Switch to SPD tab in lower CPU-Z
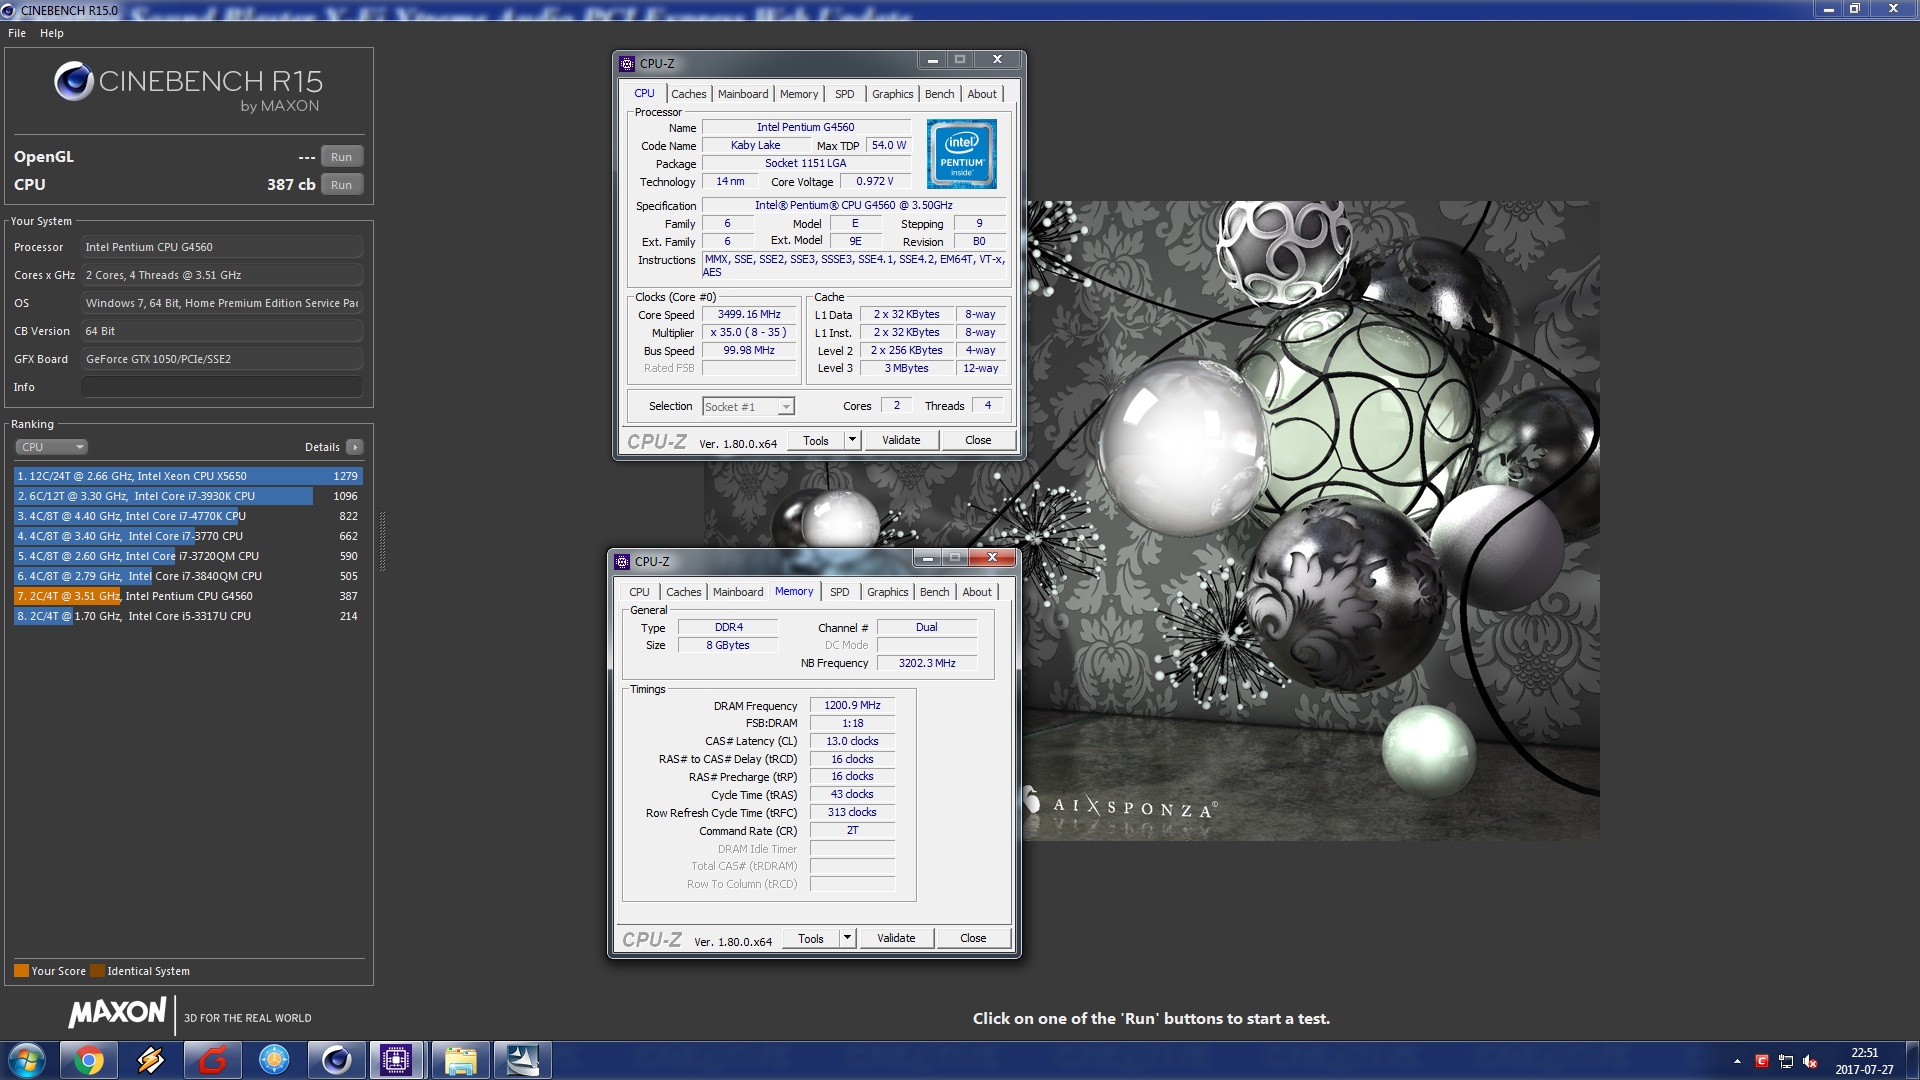Image resolution: width=1920 pixels, height=1080 pixels. (x=840, y=592)
